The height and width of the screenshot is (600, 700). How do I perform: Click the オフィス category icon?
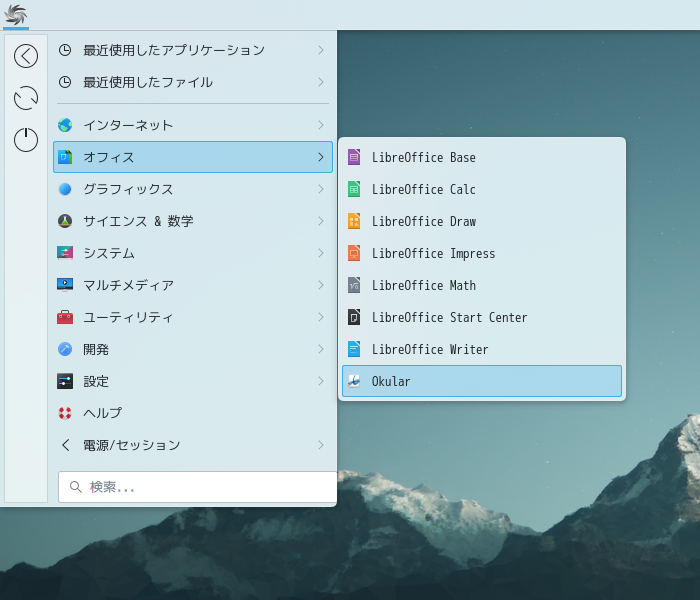click(65, 157)
